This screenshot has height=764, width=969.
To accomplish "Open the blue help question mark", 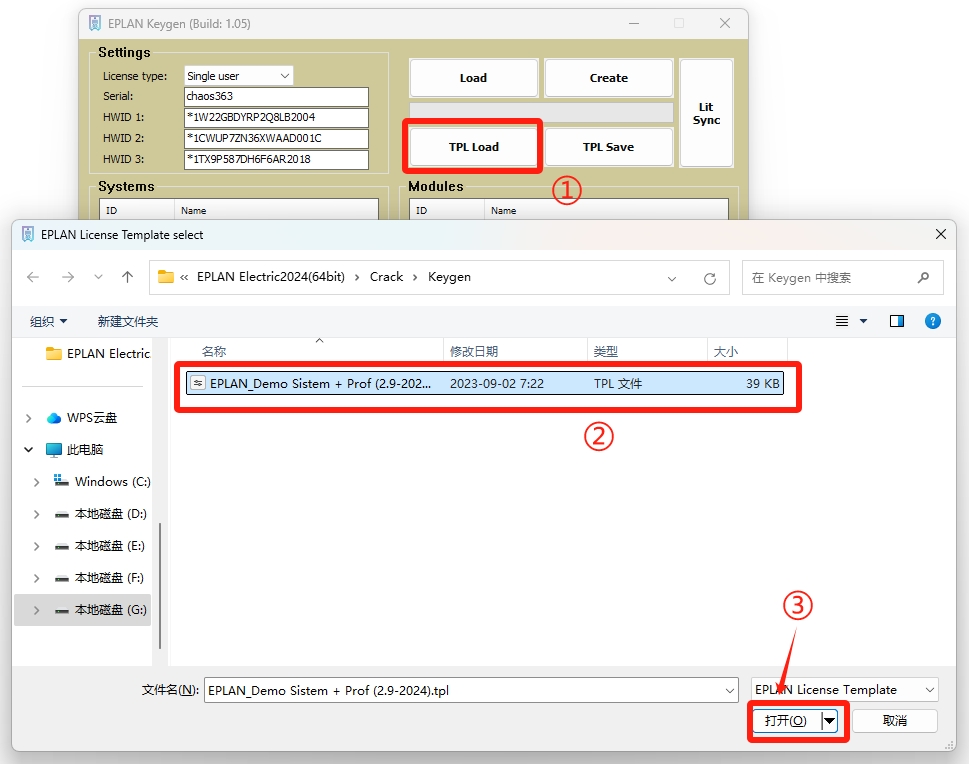I will tap(933, 321).
